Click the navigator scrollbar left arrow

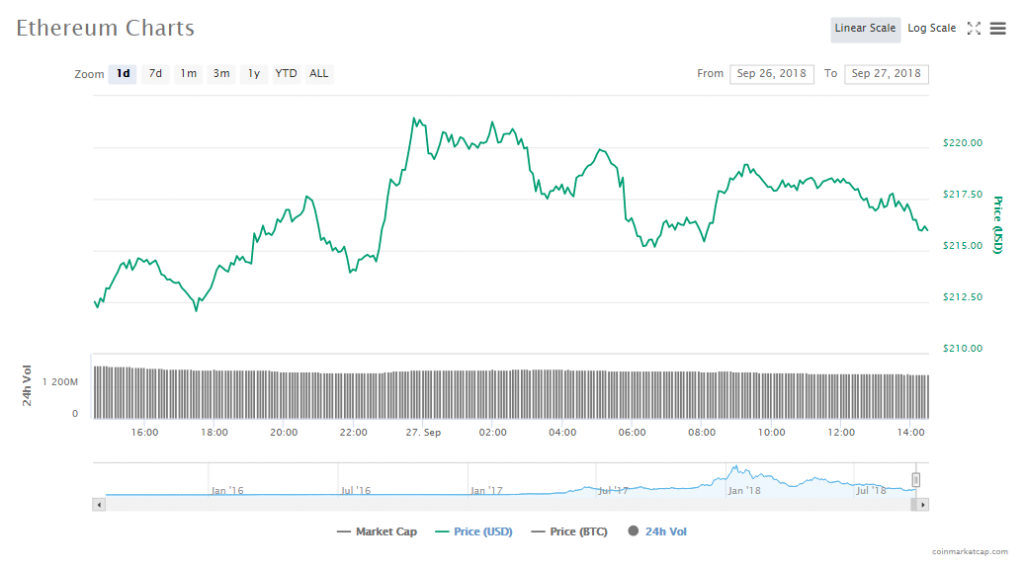pos(98,505)
